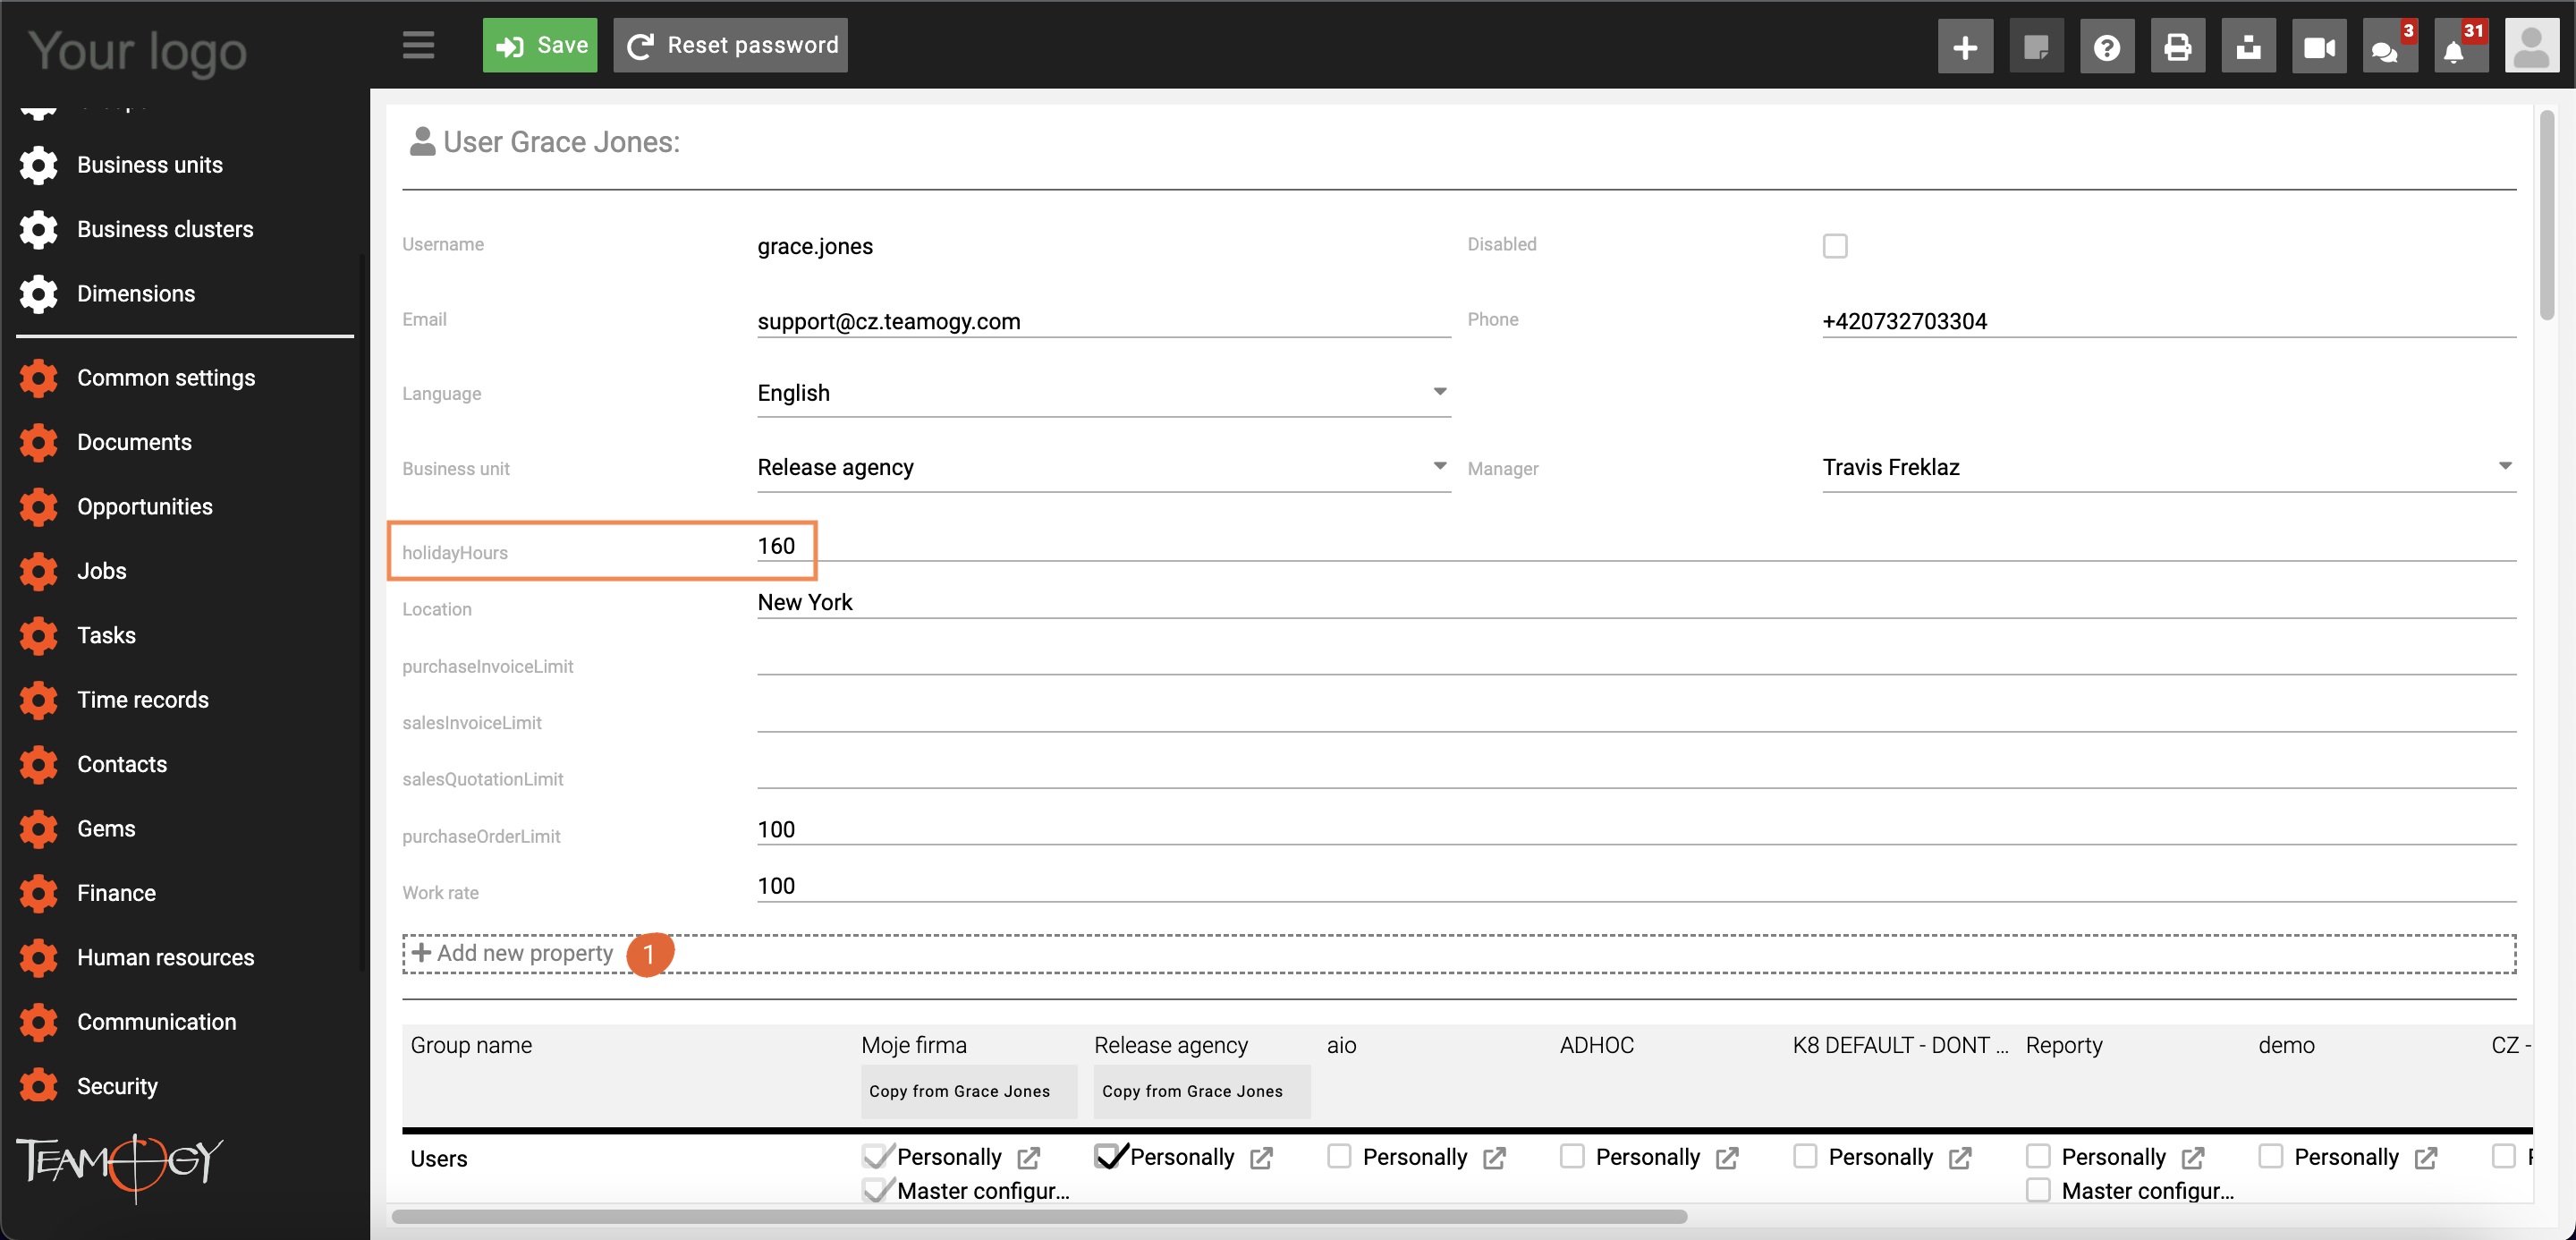Click the Dimensions gear icon
2576x1240 pixels.
point(38,294)
